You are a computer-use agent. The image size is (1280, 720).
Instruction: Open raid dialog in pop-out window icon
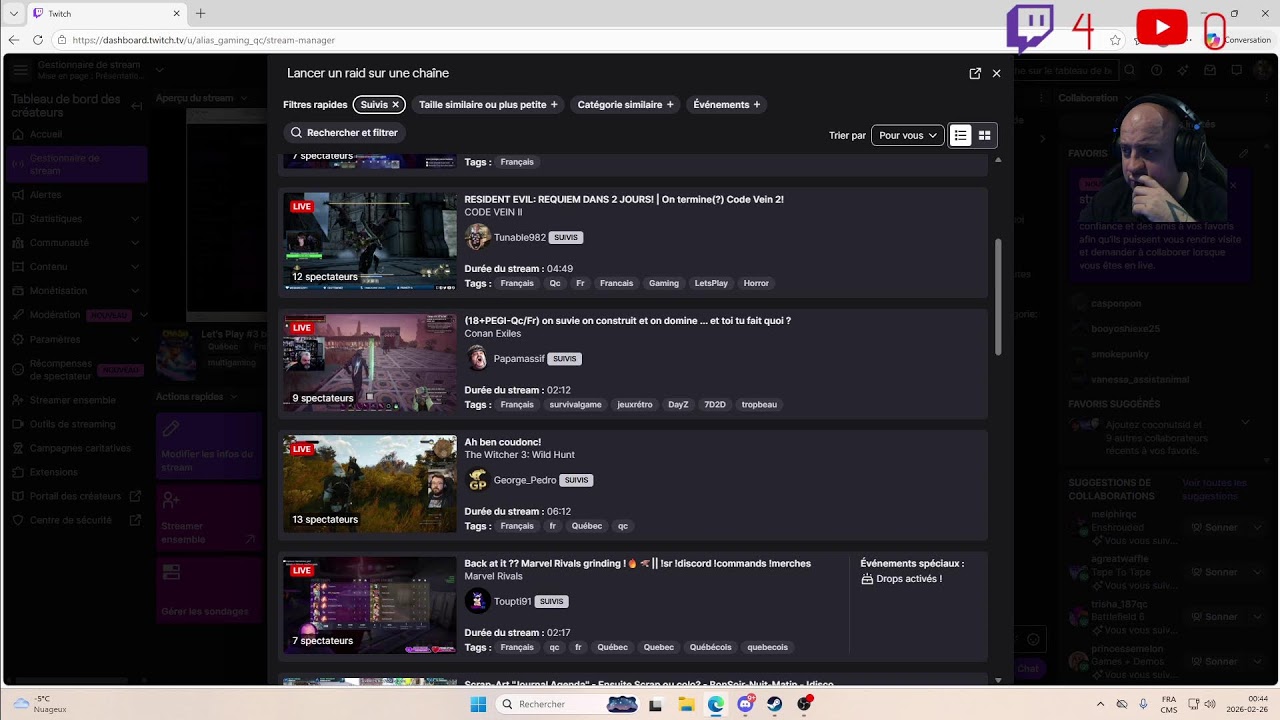tap(975, 73)
